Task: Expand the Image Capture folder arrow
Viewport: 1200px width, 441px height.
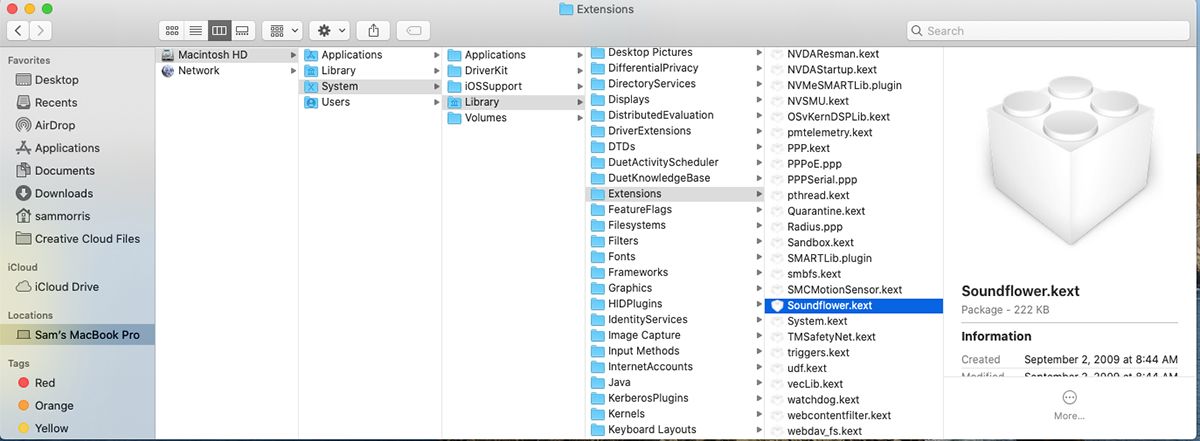Action: [x=759, y=335]
